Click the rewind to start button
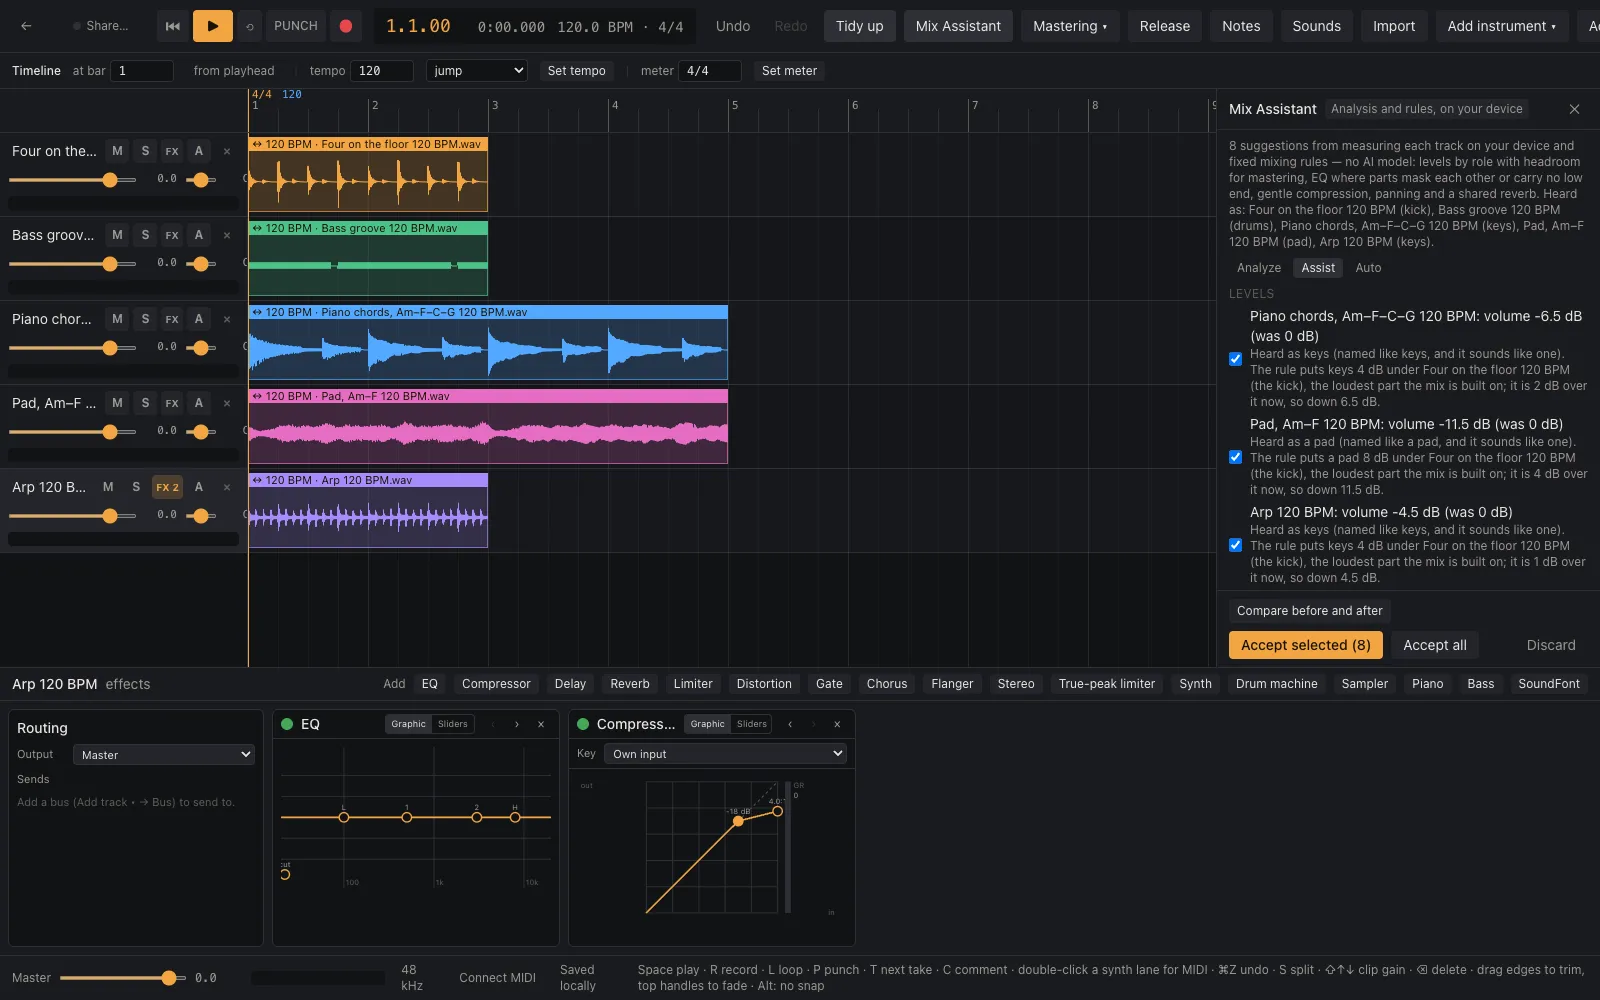Viewport: 1600px width, 1000px height. [172, 26]
